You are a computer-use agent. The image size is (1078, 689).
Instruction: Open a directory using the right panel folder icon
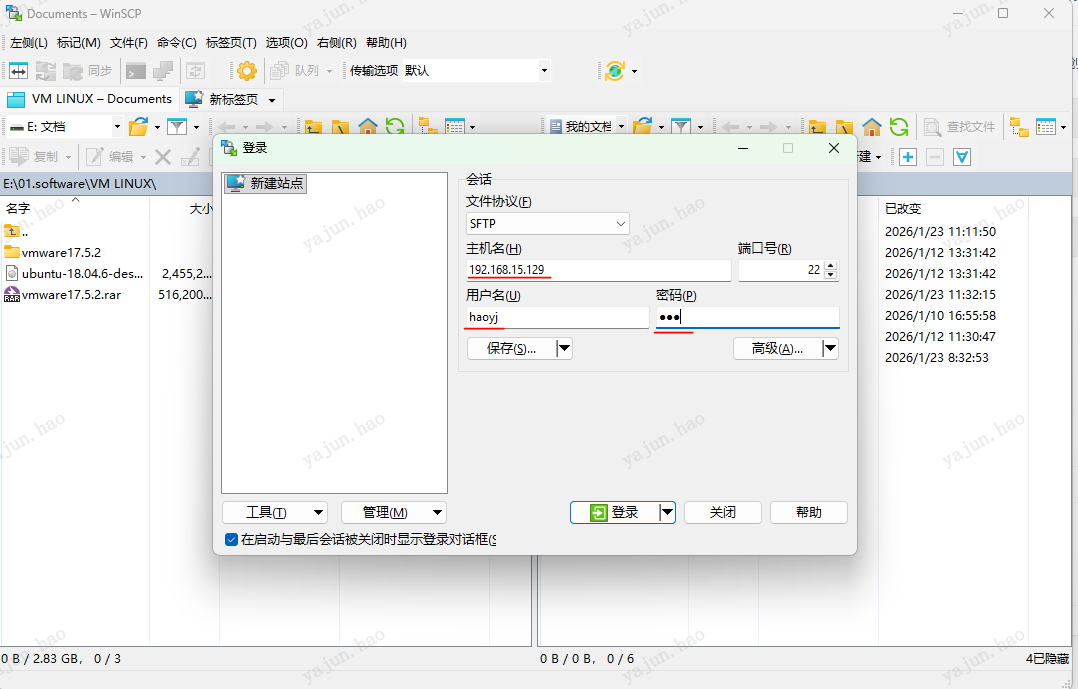(643, 127)
